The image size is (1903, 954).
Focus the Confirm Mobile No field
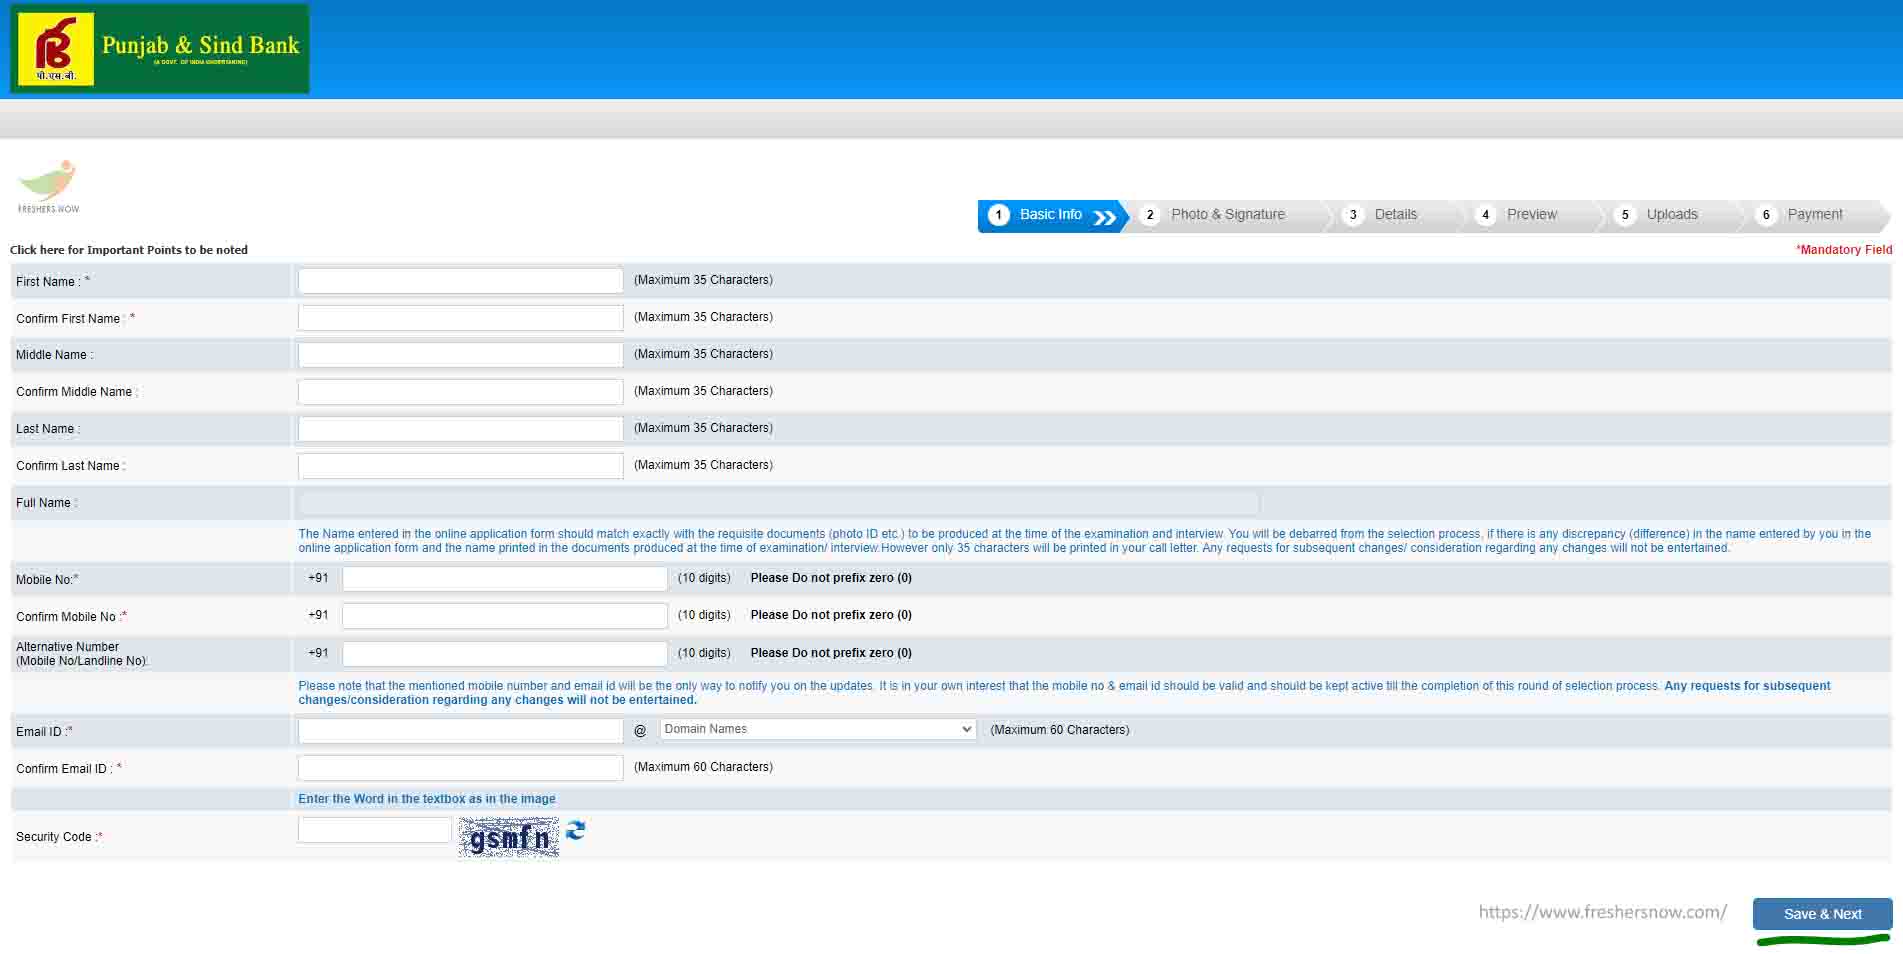(x=504, y=616)
